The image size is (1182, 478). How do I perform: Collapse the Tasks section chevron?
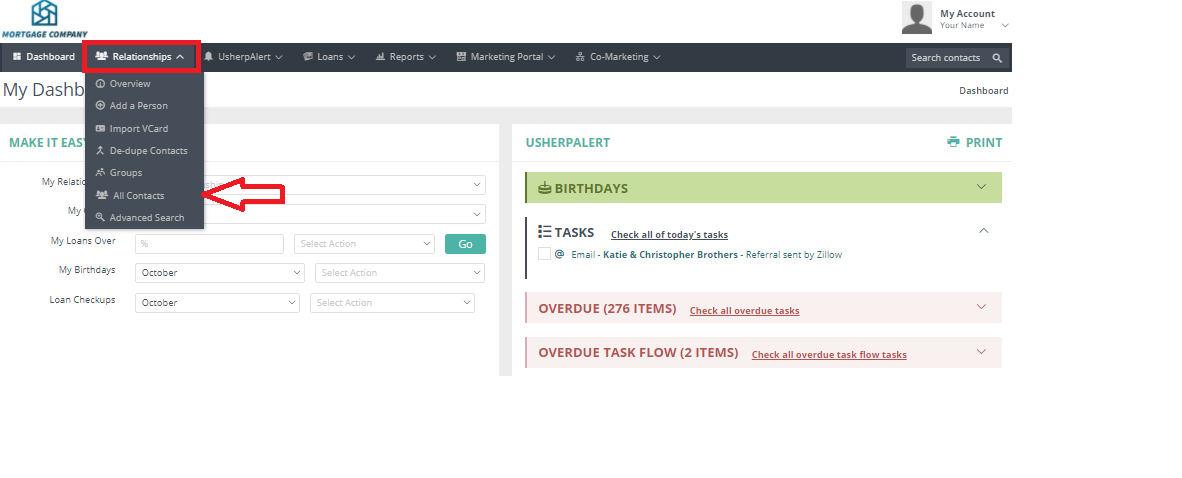(x=983, y=231)
